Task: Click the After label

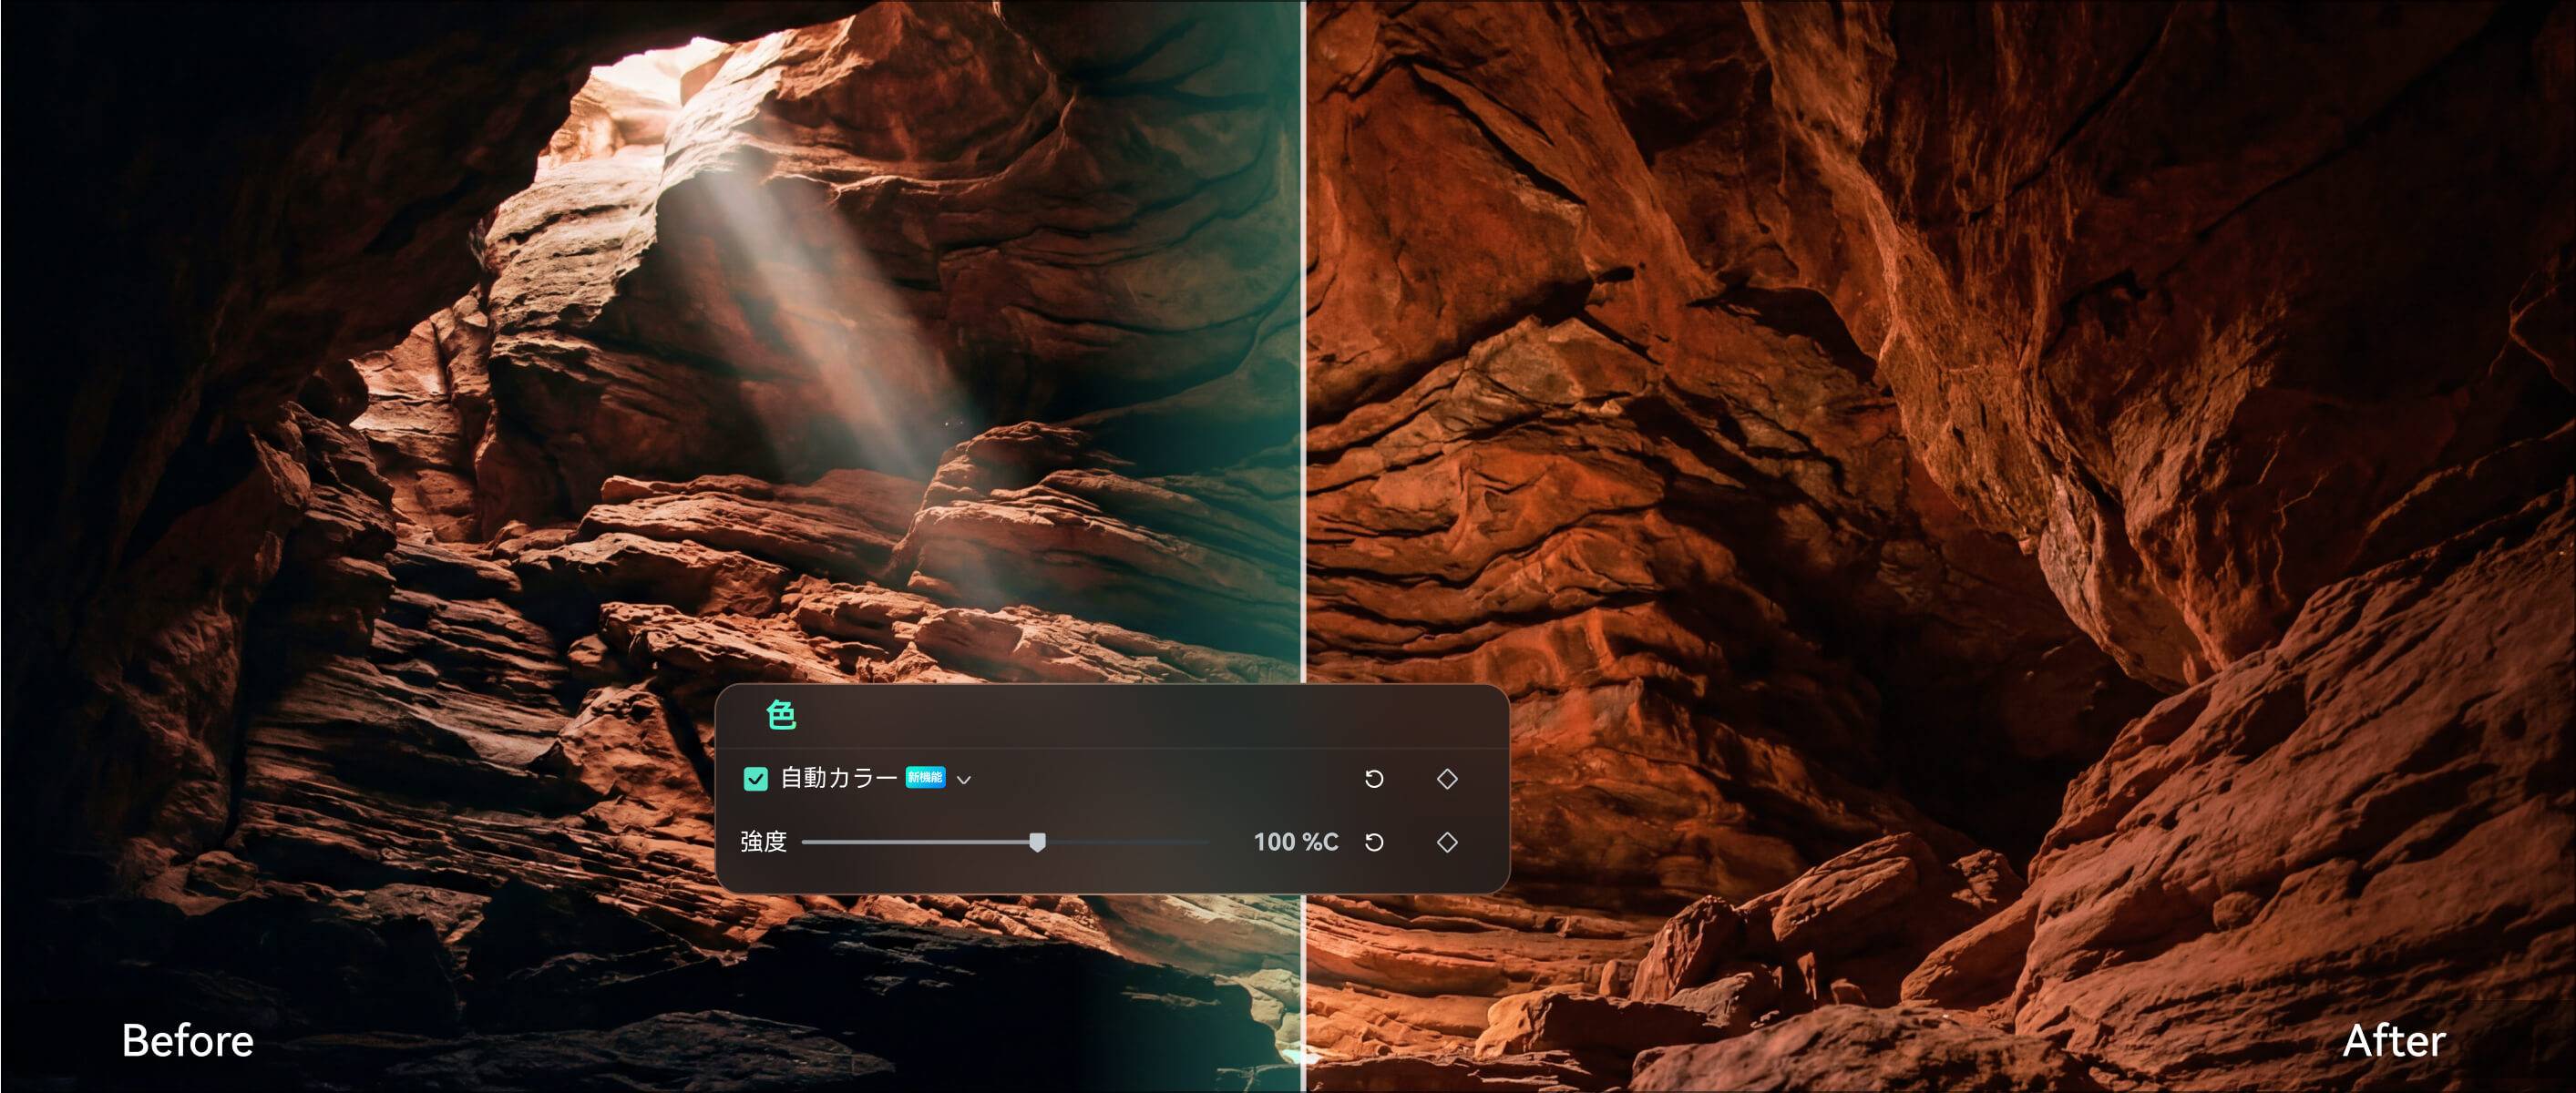Action: pos(2394,1041)
